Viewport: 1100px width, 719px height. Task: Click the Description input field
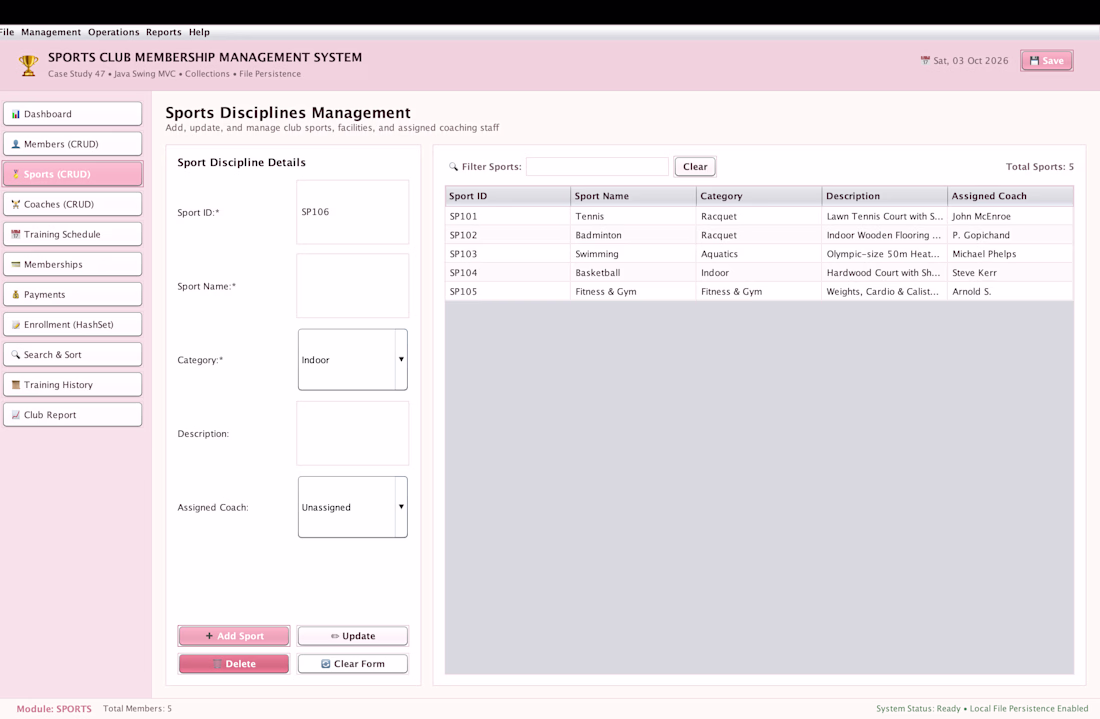tap(353, 434)
